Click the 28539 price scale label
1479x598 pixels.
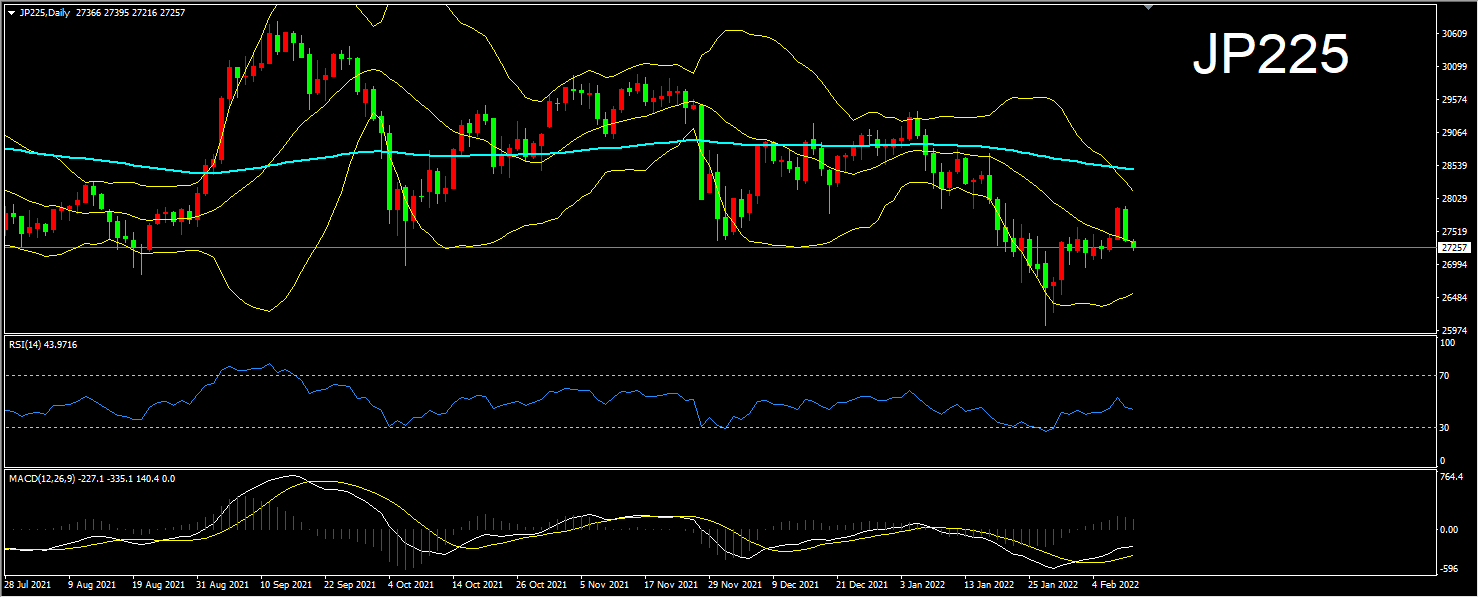tap(1454, 166)
